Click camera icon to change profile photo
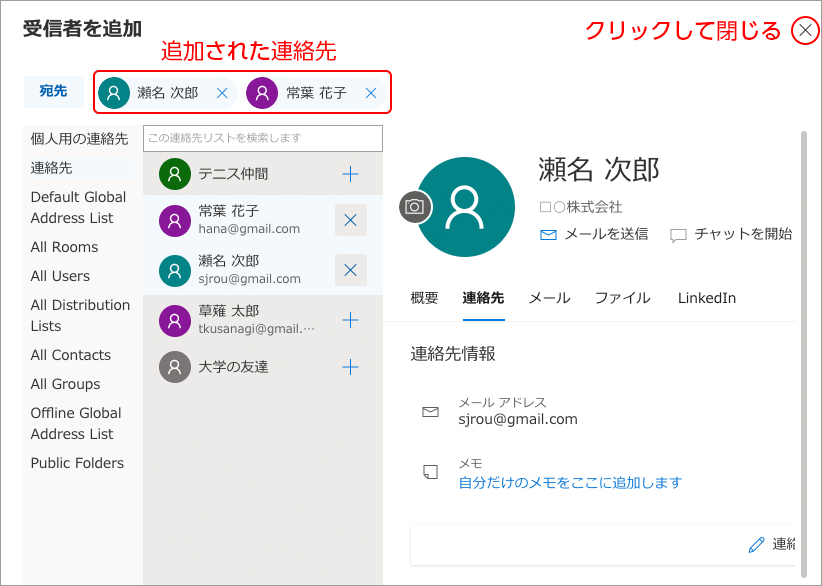The image size is (822, 586). click(416, 207)
